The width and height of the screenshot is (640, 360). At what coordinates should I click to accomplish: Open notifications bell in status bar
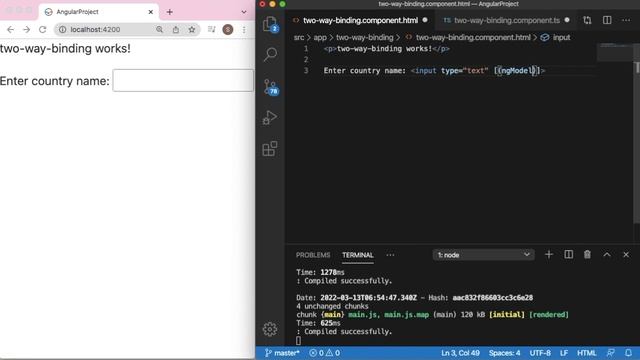point(628,353)
